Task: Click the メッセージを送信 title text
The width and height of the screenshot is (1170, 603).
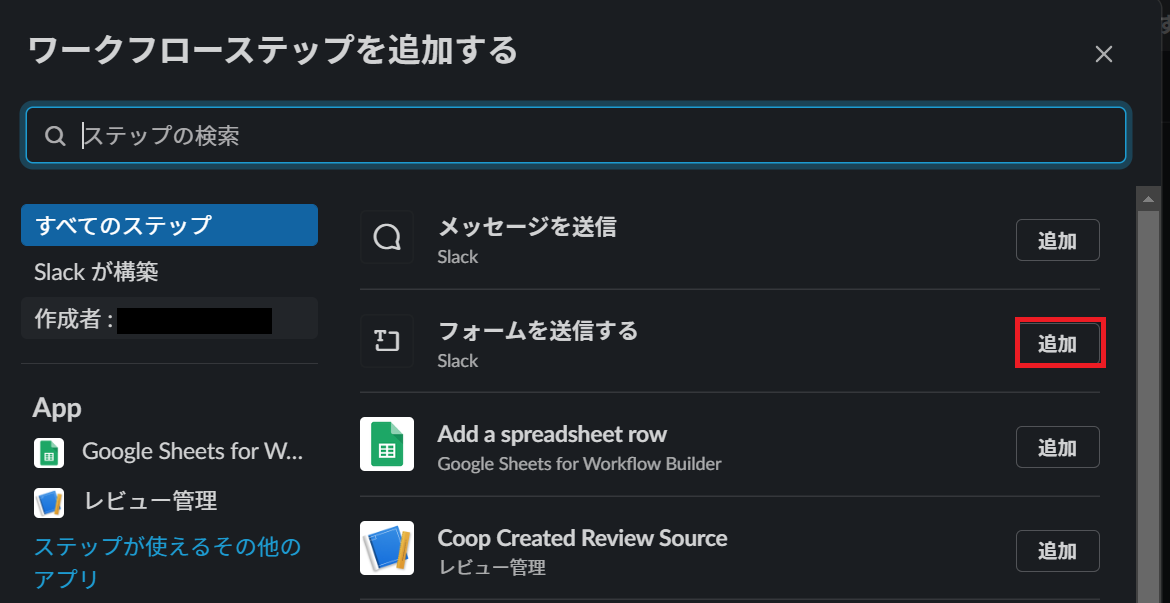Action: (x=527, y=226)
